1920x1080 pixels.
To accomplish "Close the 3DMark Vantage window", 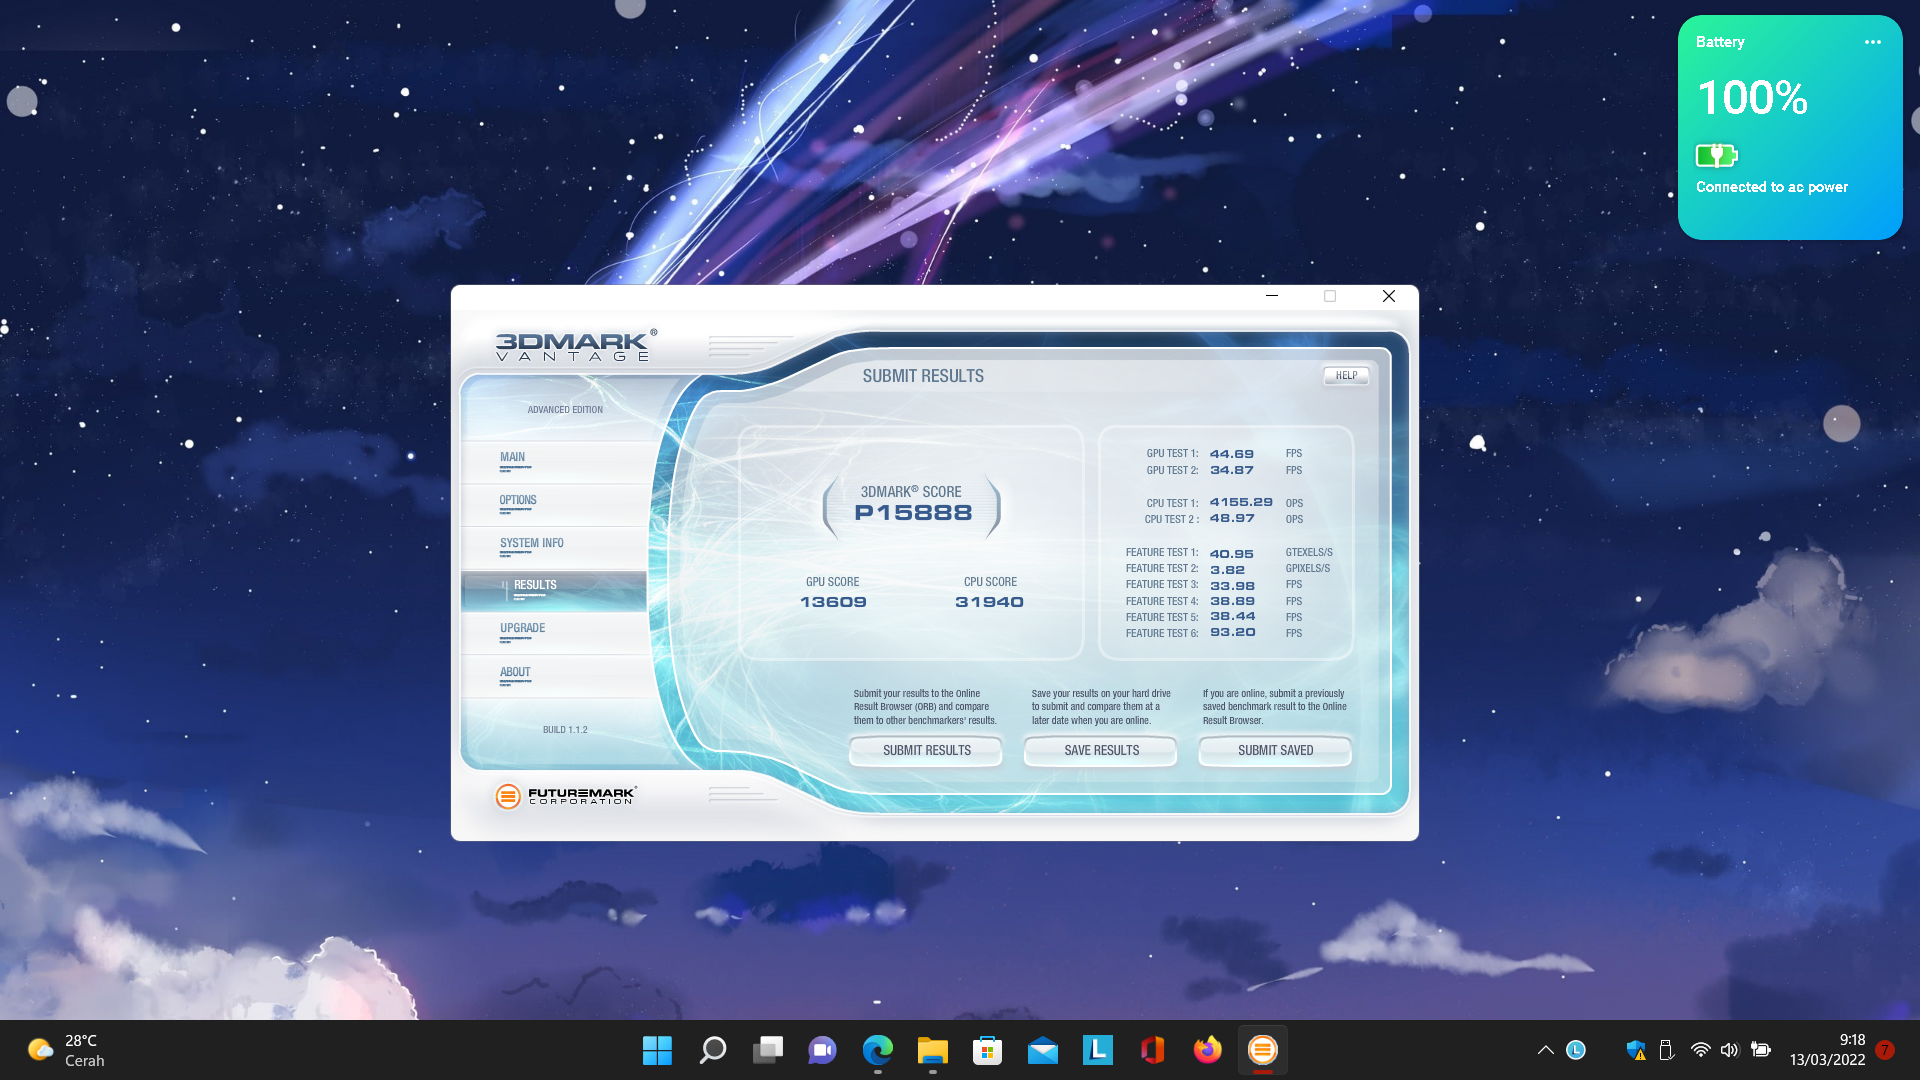I will pyautogui.click(x=1389, y=296).
